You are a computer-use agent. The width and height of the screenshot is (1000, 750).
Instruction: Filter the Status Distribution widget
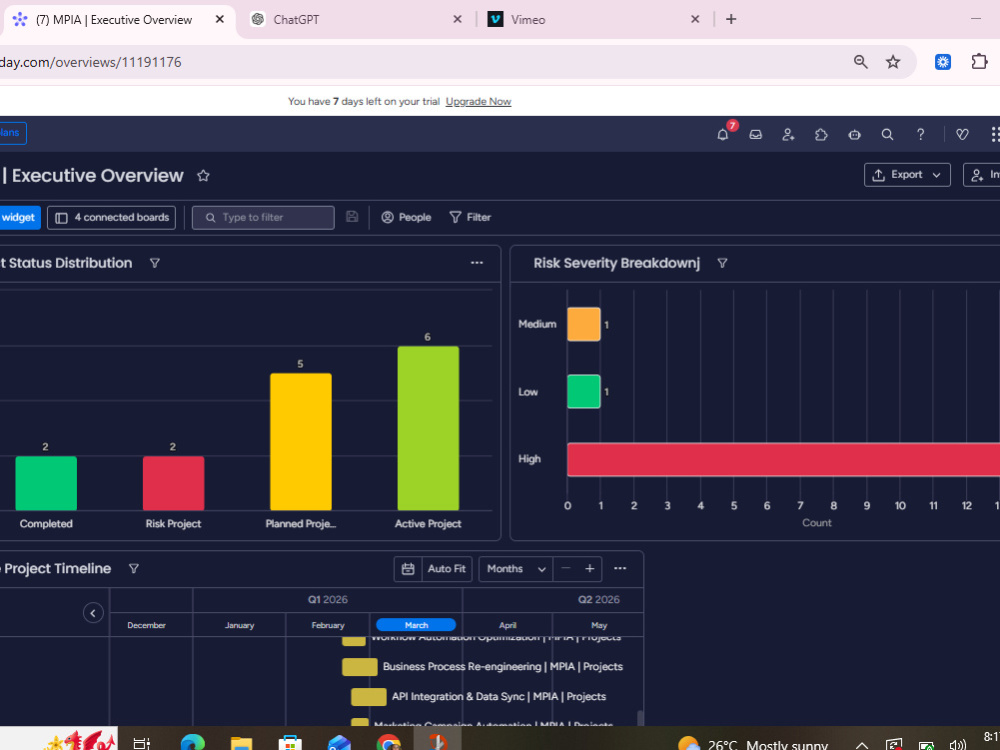click(154, 263)
